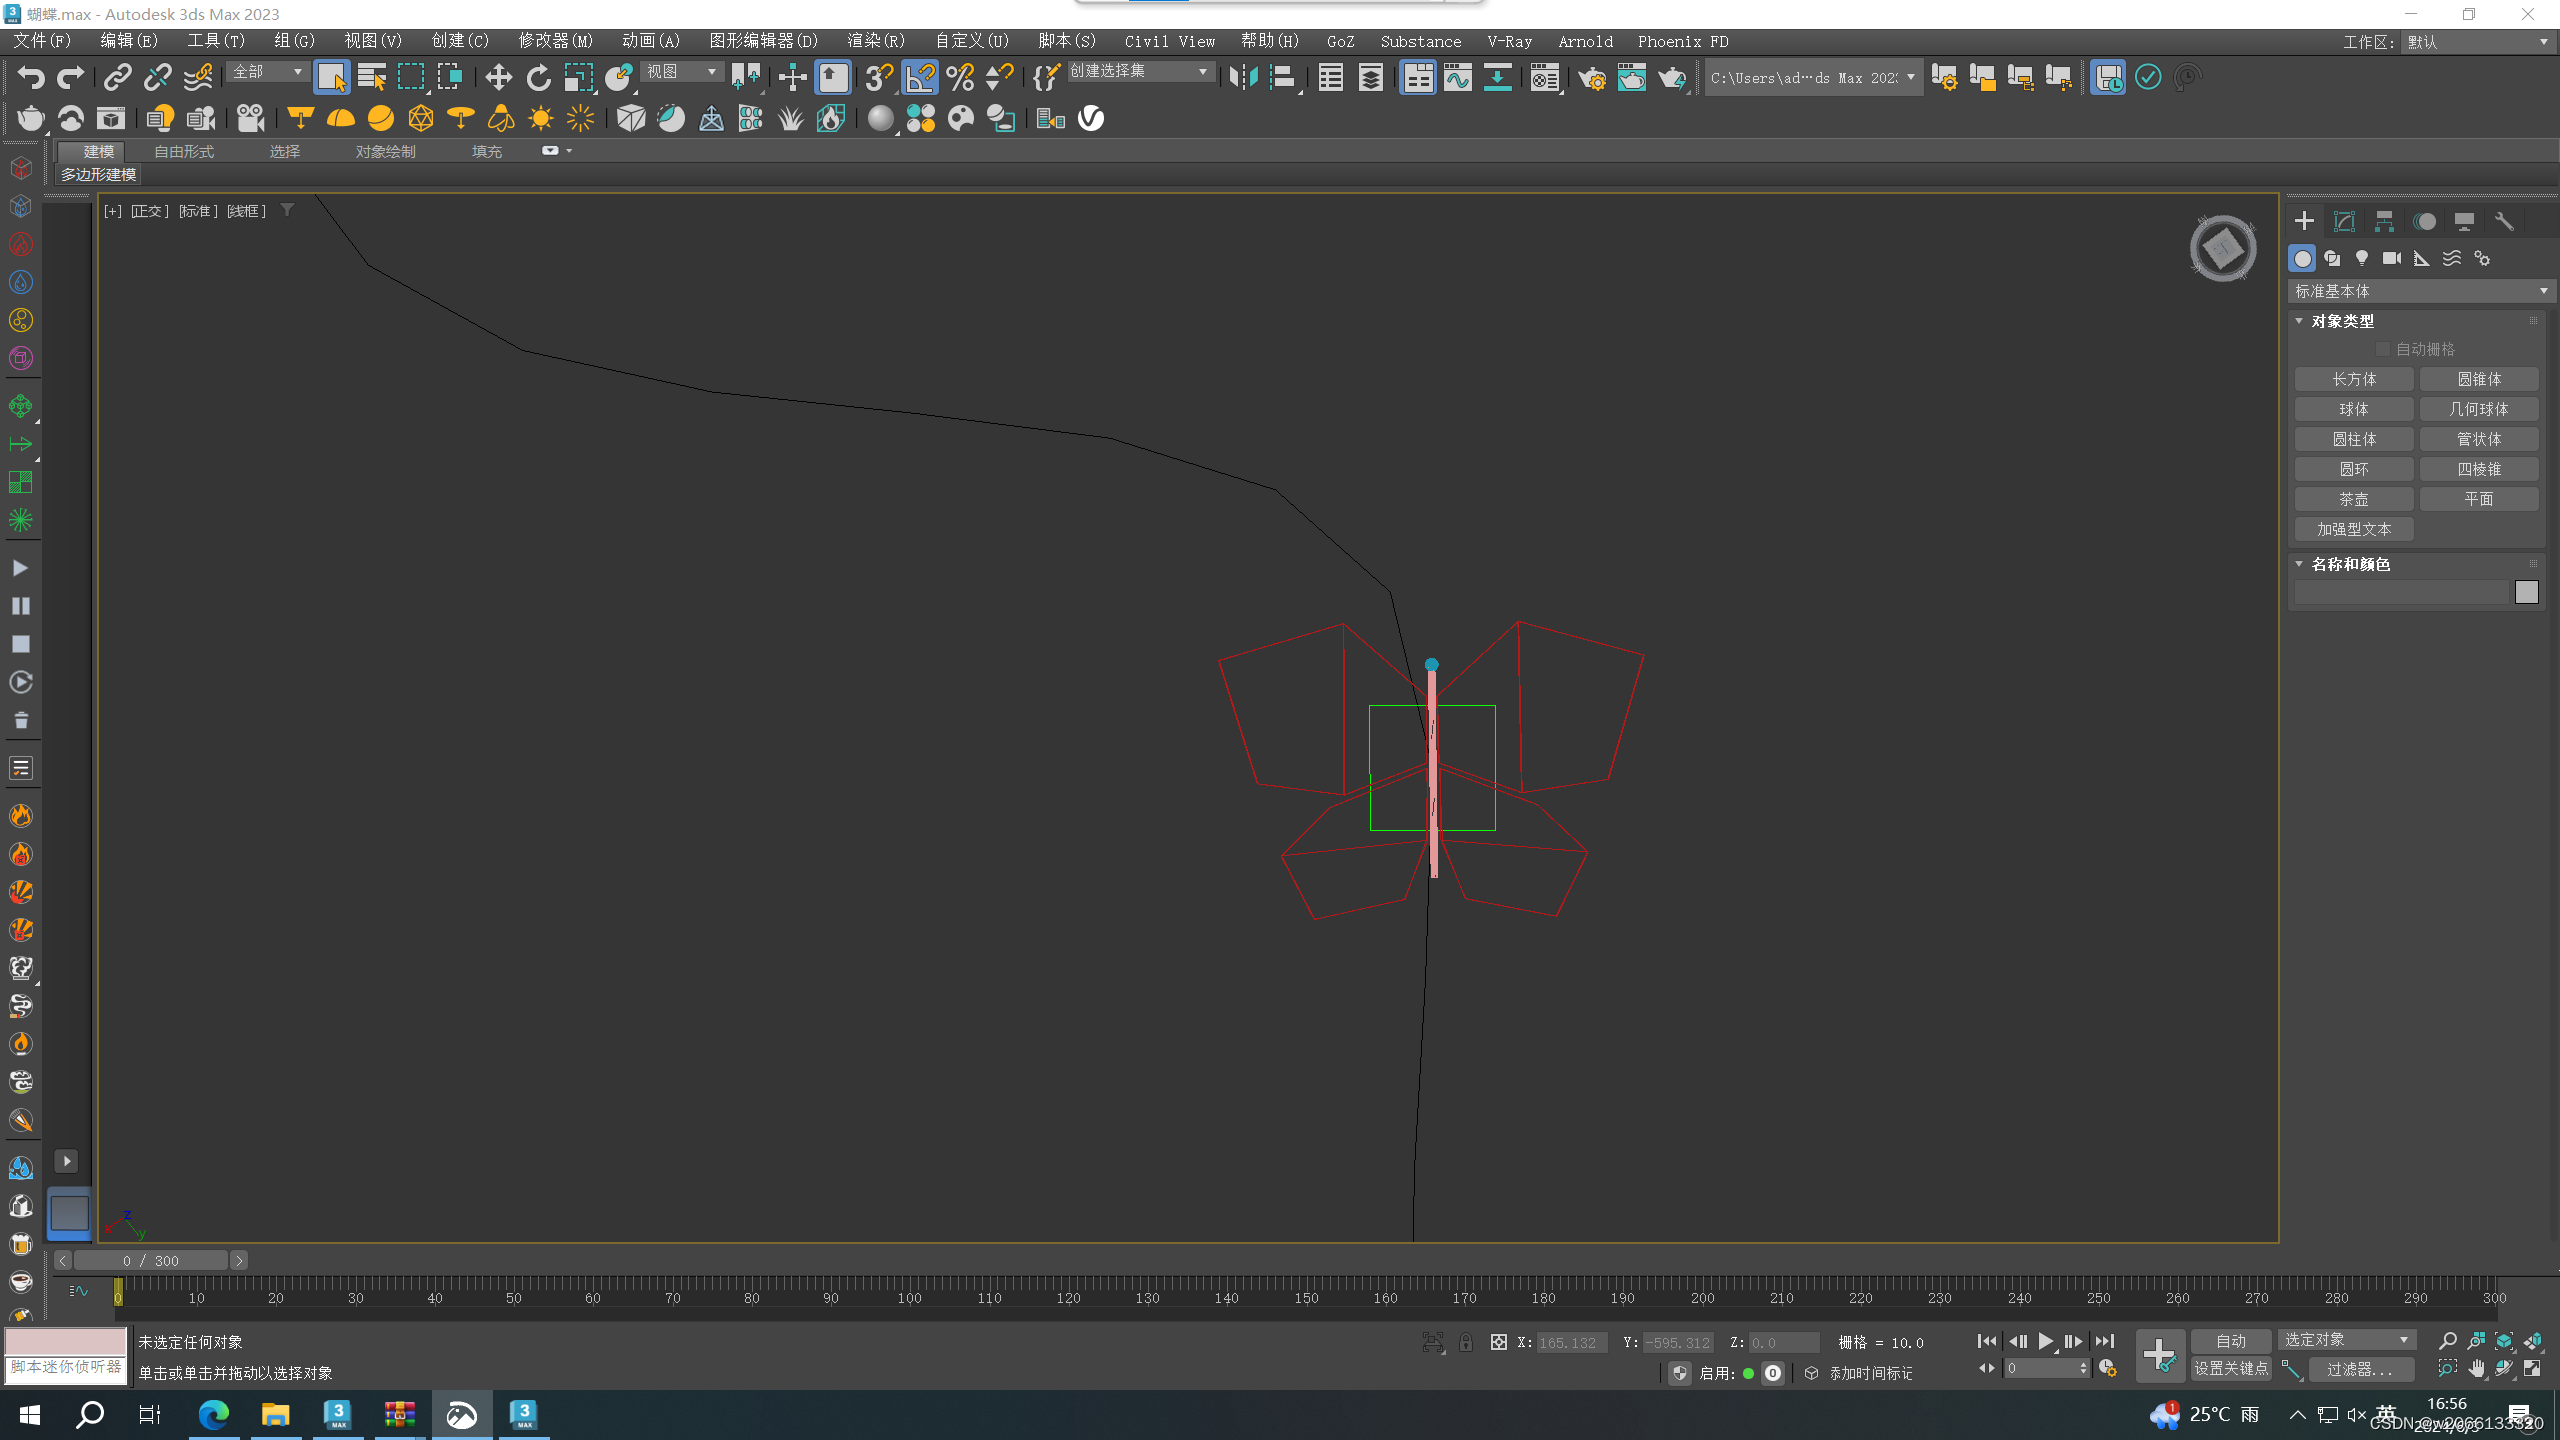Click the 设置关键点 button
Viewport: 2560px width, 1440px height.
coord(2230,1369)
